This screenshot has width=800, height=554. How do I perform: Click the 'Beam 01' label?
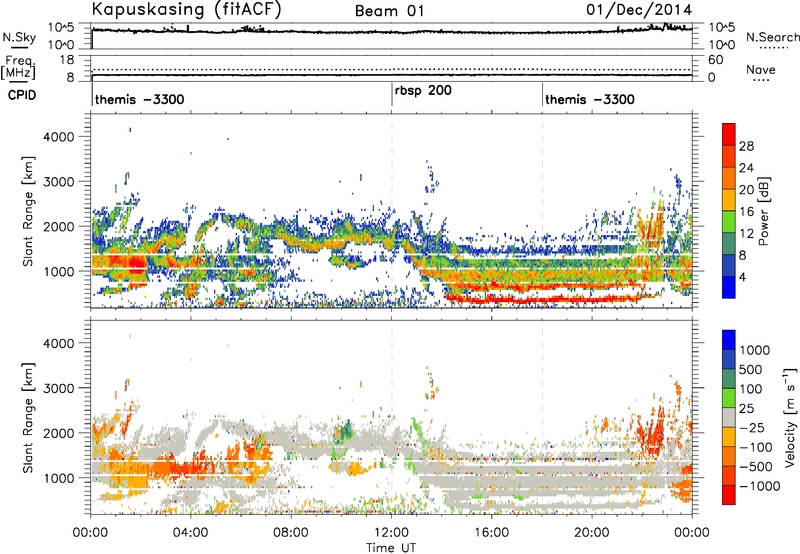[x=389, y=11]
